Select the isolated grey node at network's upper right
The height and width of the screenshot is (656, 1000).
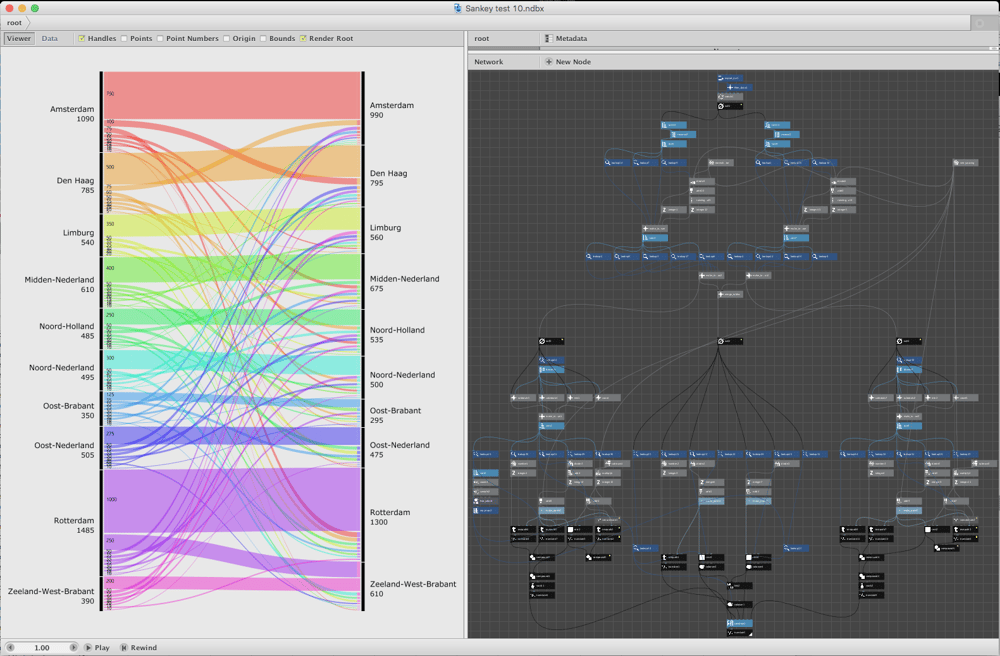(x=966, y=163)
